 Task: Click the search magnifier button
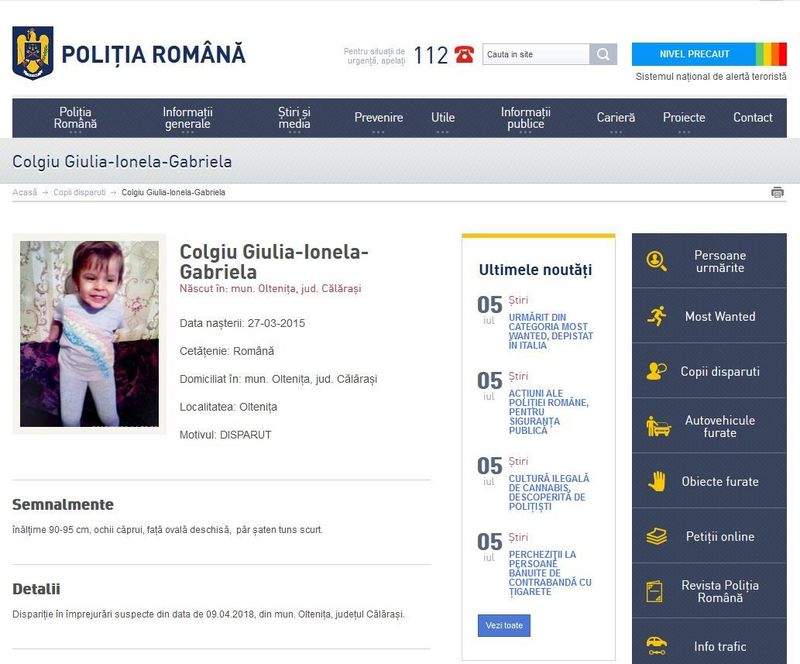pos(603,54)
